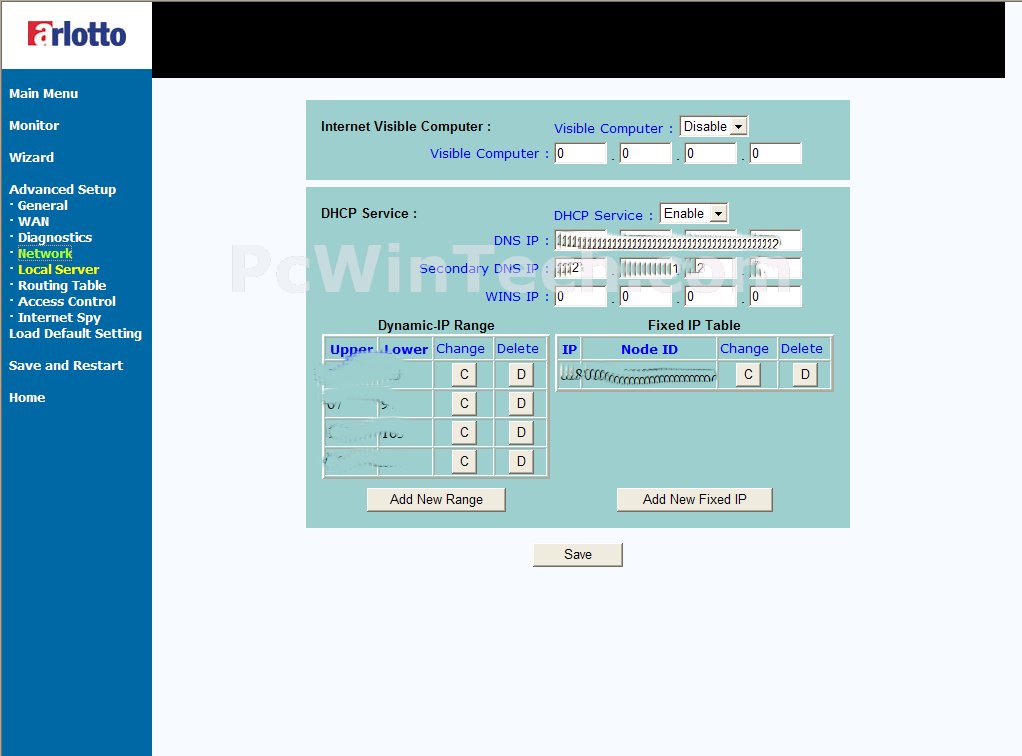Click first DNS IP octet field
1022x756 pixels.
pyautogui.click(x=580, y=240)
